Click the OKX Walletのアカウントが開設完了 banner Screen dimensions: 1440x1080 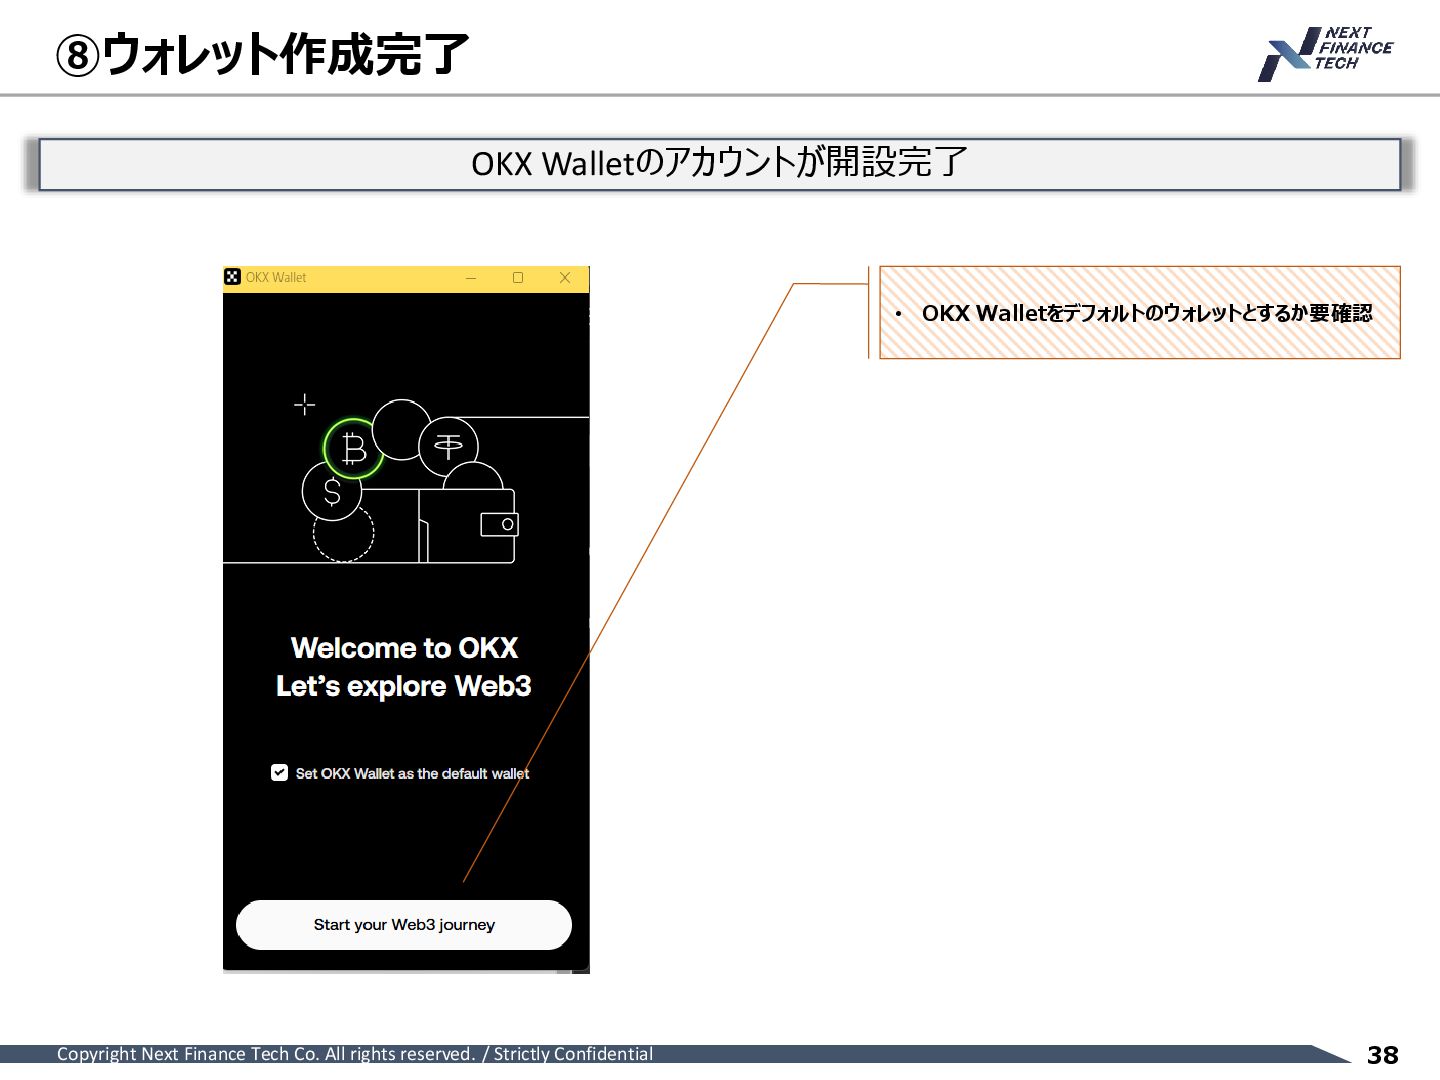coord(719,163)
